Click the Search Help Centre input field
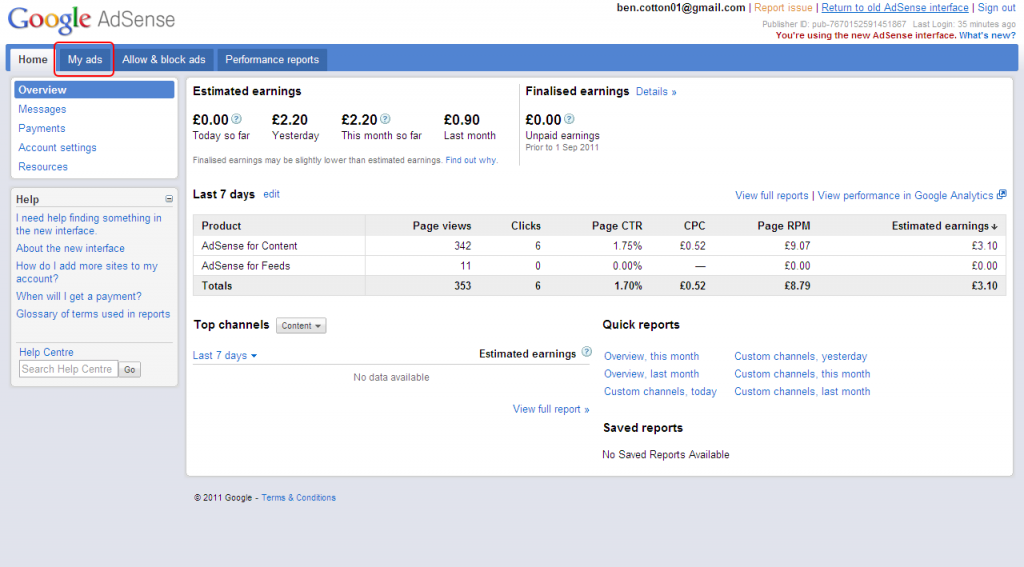This screenshot has height=567, width=1024. [x=68, y=369]
